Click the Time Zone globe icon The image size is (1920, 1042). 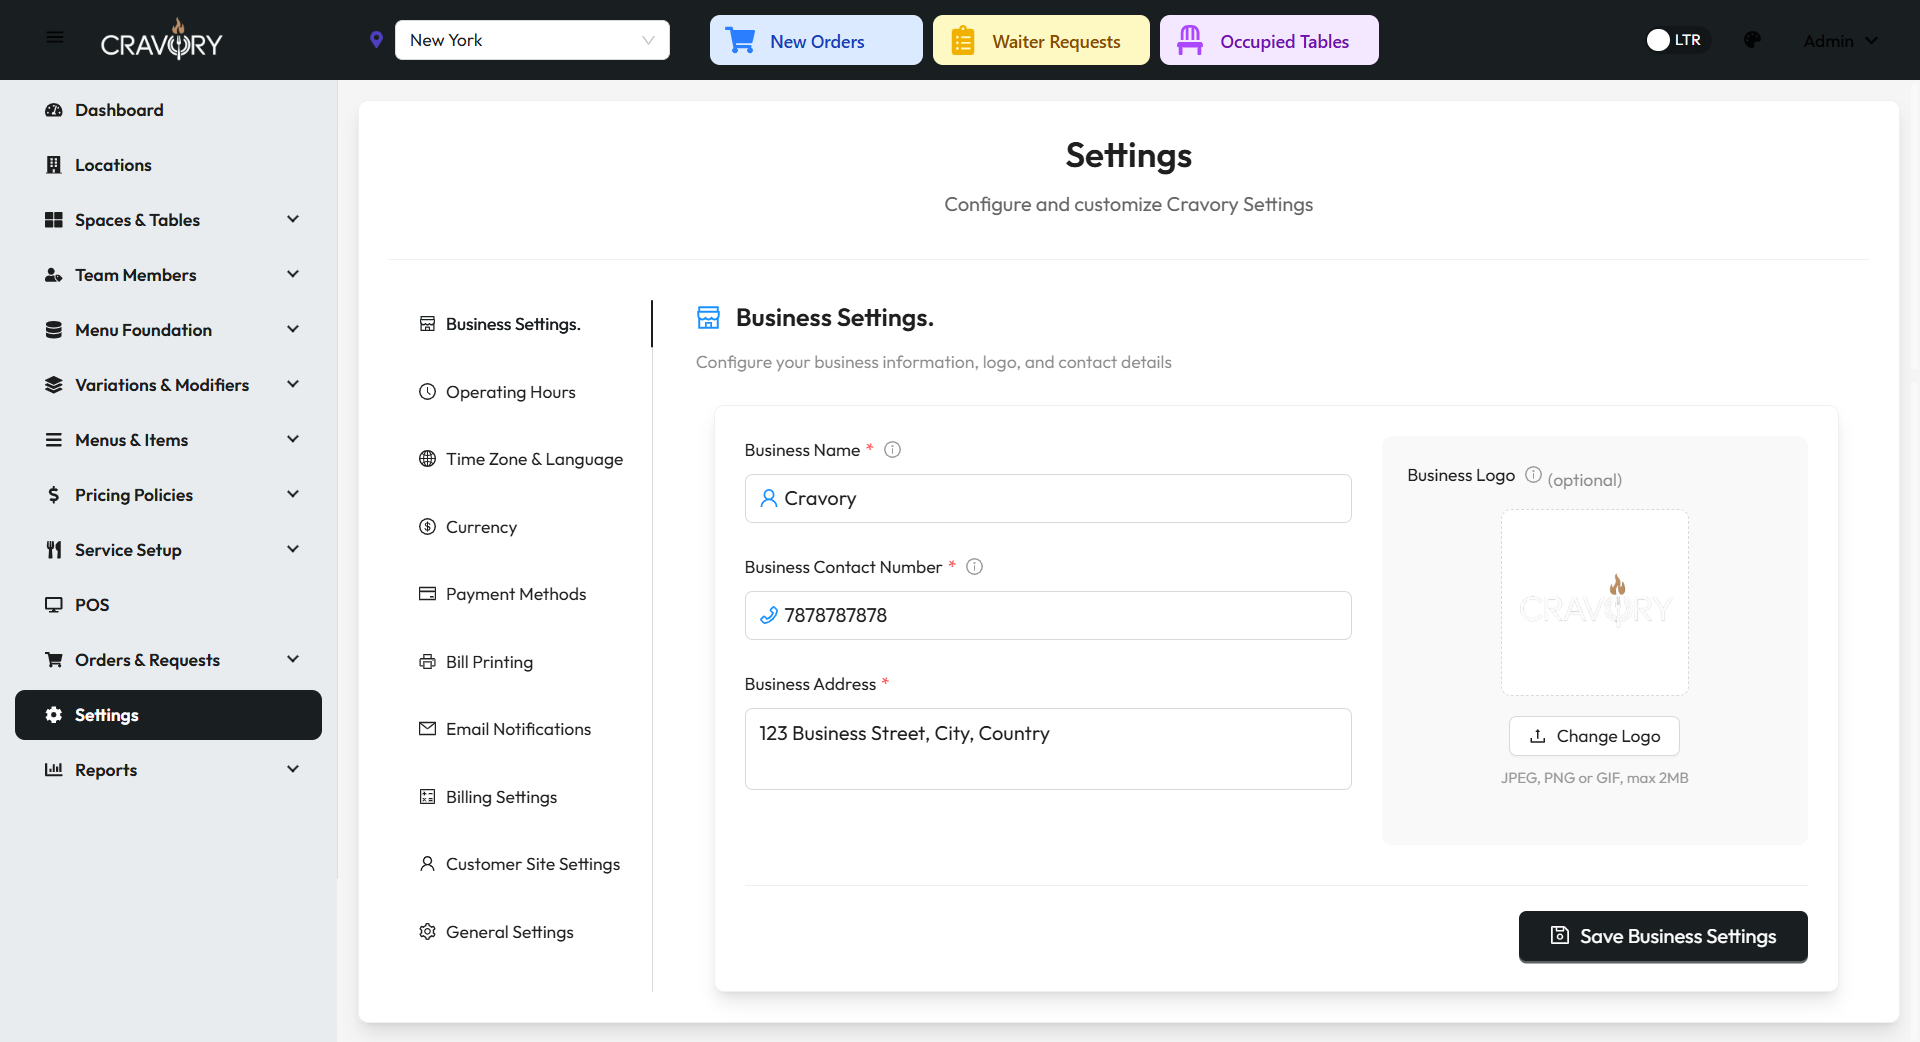[427, 459]
